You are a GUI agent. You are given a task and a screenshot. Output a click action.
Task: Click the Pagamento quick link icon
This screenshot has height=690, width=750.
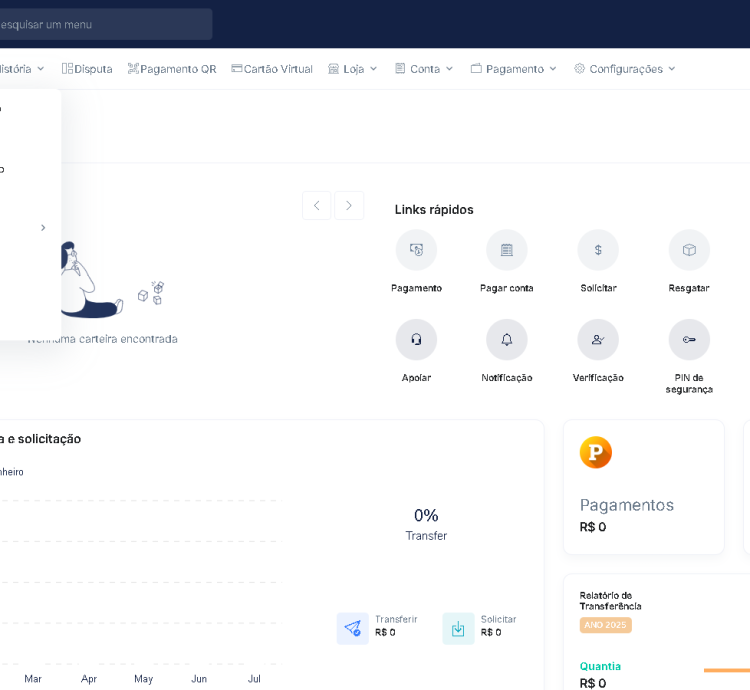pyautogui.click(x=416, y=250)
